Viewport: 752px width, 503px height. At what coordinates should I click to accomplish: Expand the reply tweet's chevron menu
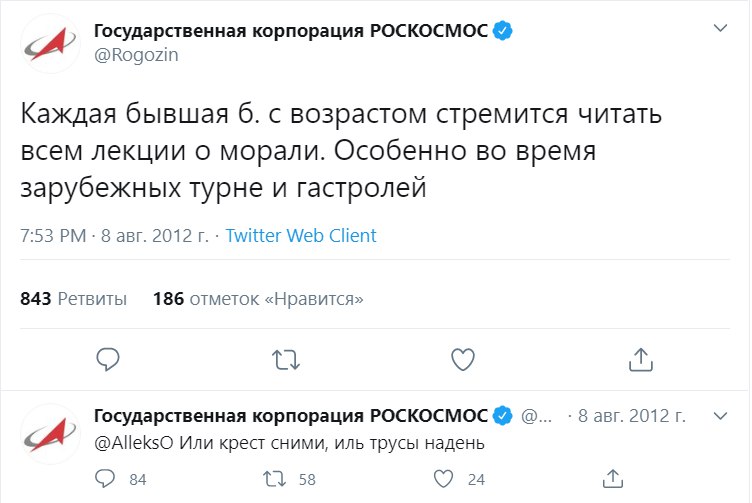click(x=720, y=416)
